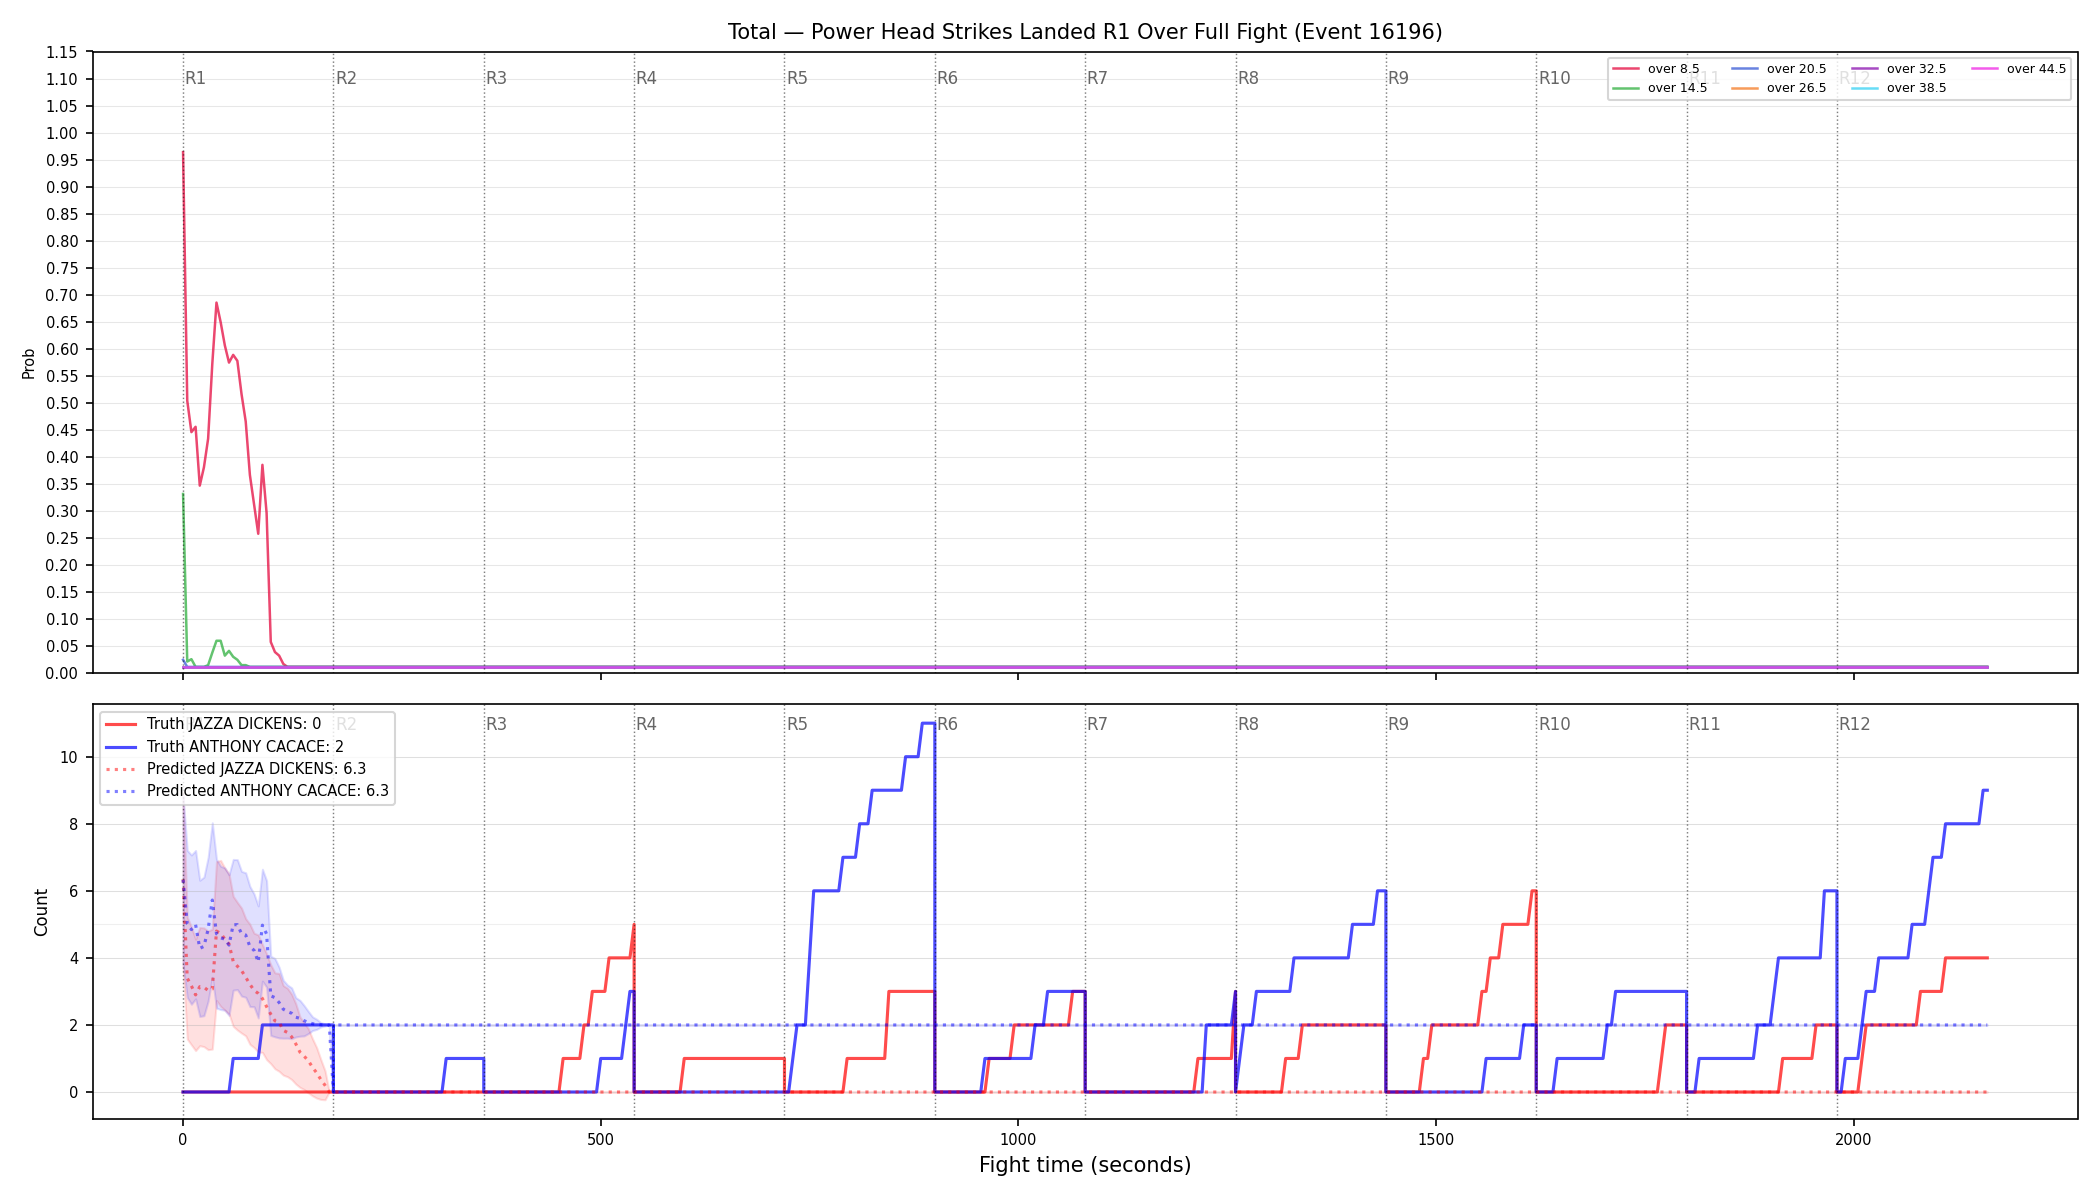Click the R1 round marker in the probability chart
This screenshot has height=1200, width=2100.
(195, 78)
